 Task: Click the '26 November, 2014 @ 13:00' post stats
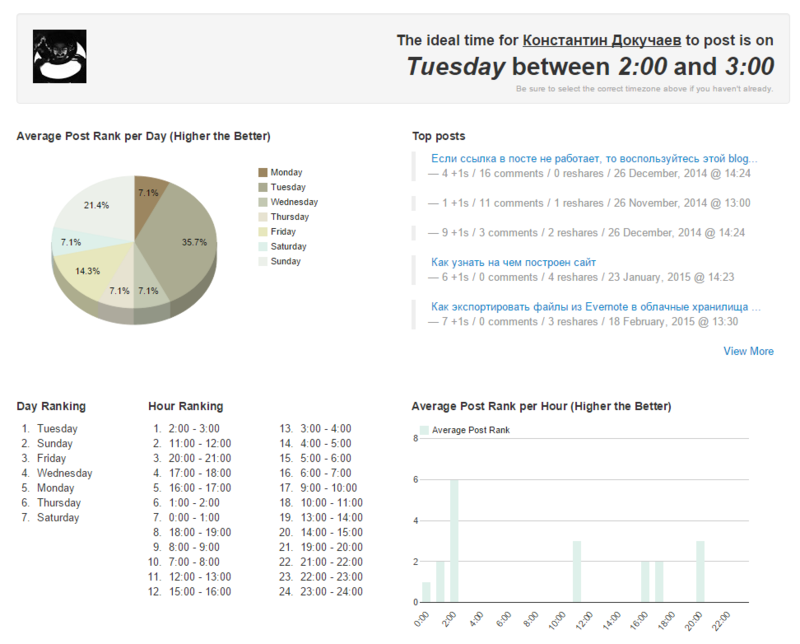[x=589, y=203]
